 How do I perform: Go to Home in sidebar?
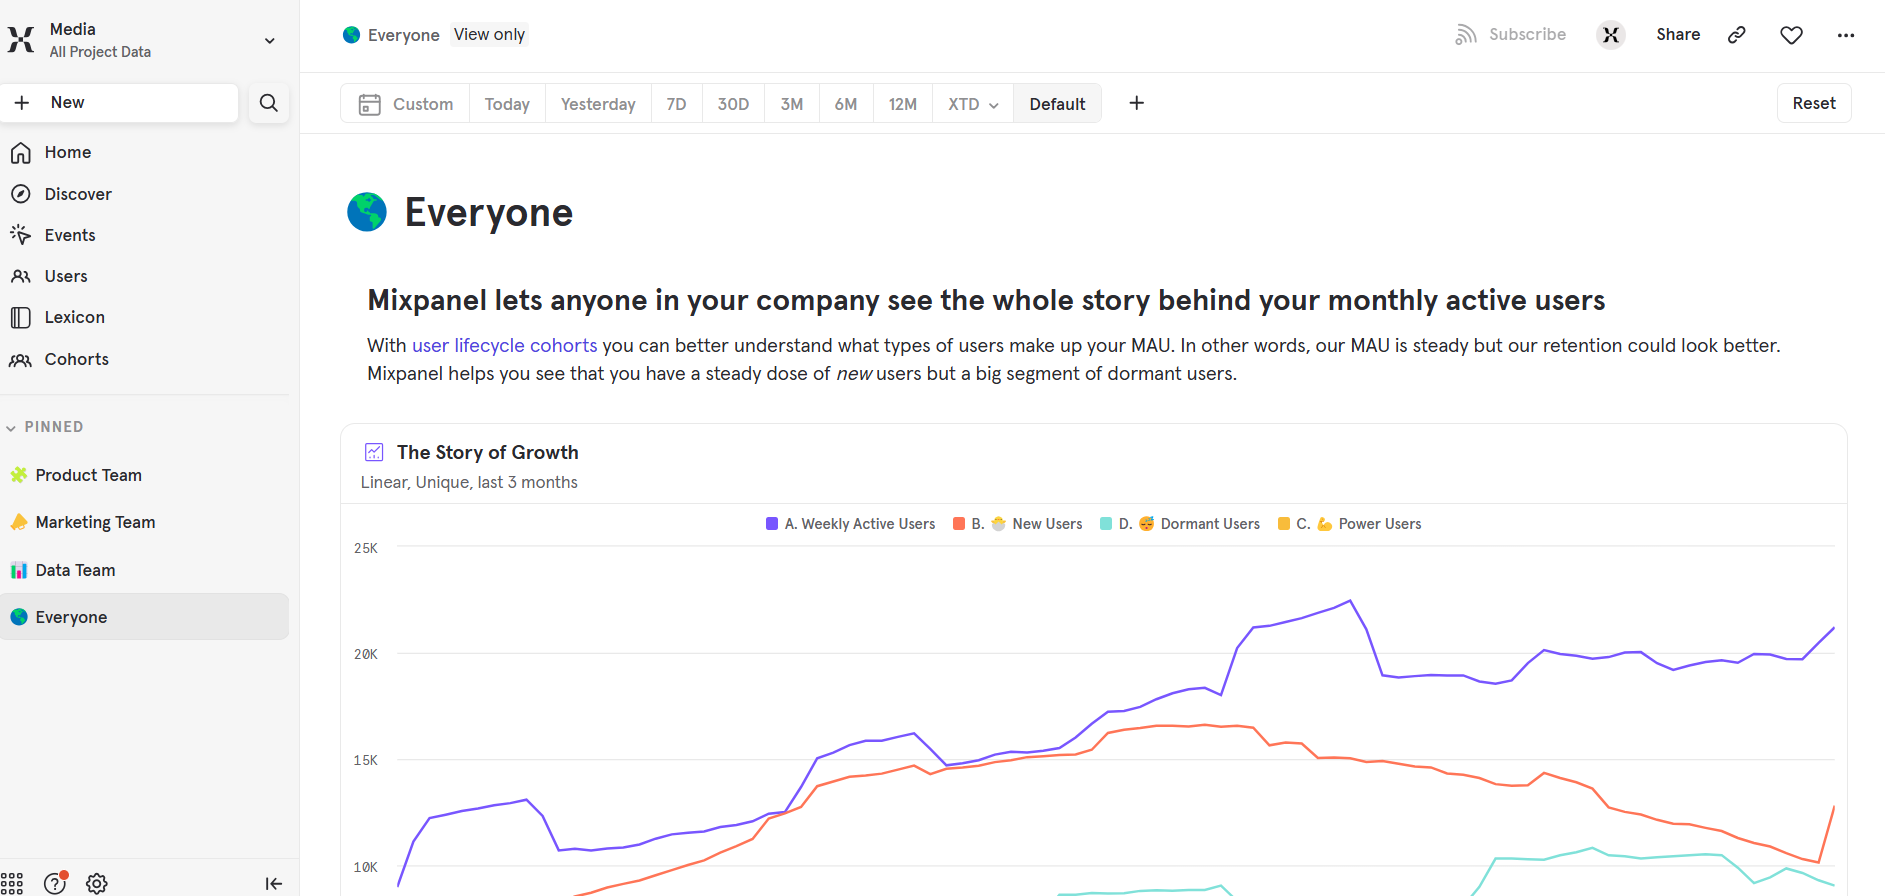(x=68, y=152)
